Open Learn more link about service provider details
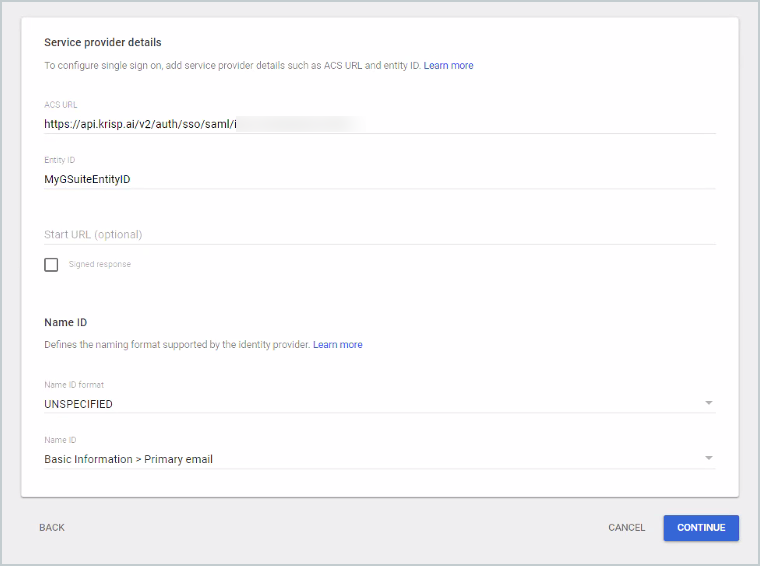 click(x=448, y=65)
